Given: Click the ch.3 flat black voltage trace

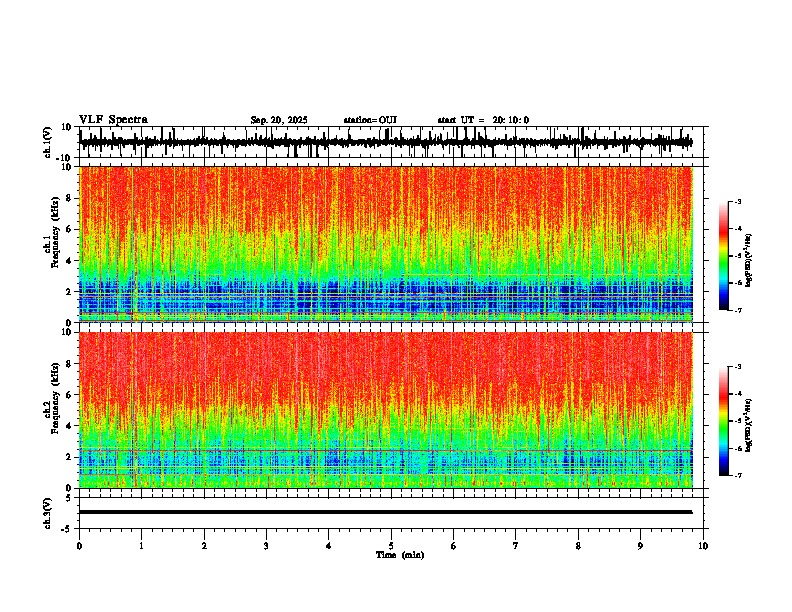Looking at the screenshot, I should [x=386, y=512].
